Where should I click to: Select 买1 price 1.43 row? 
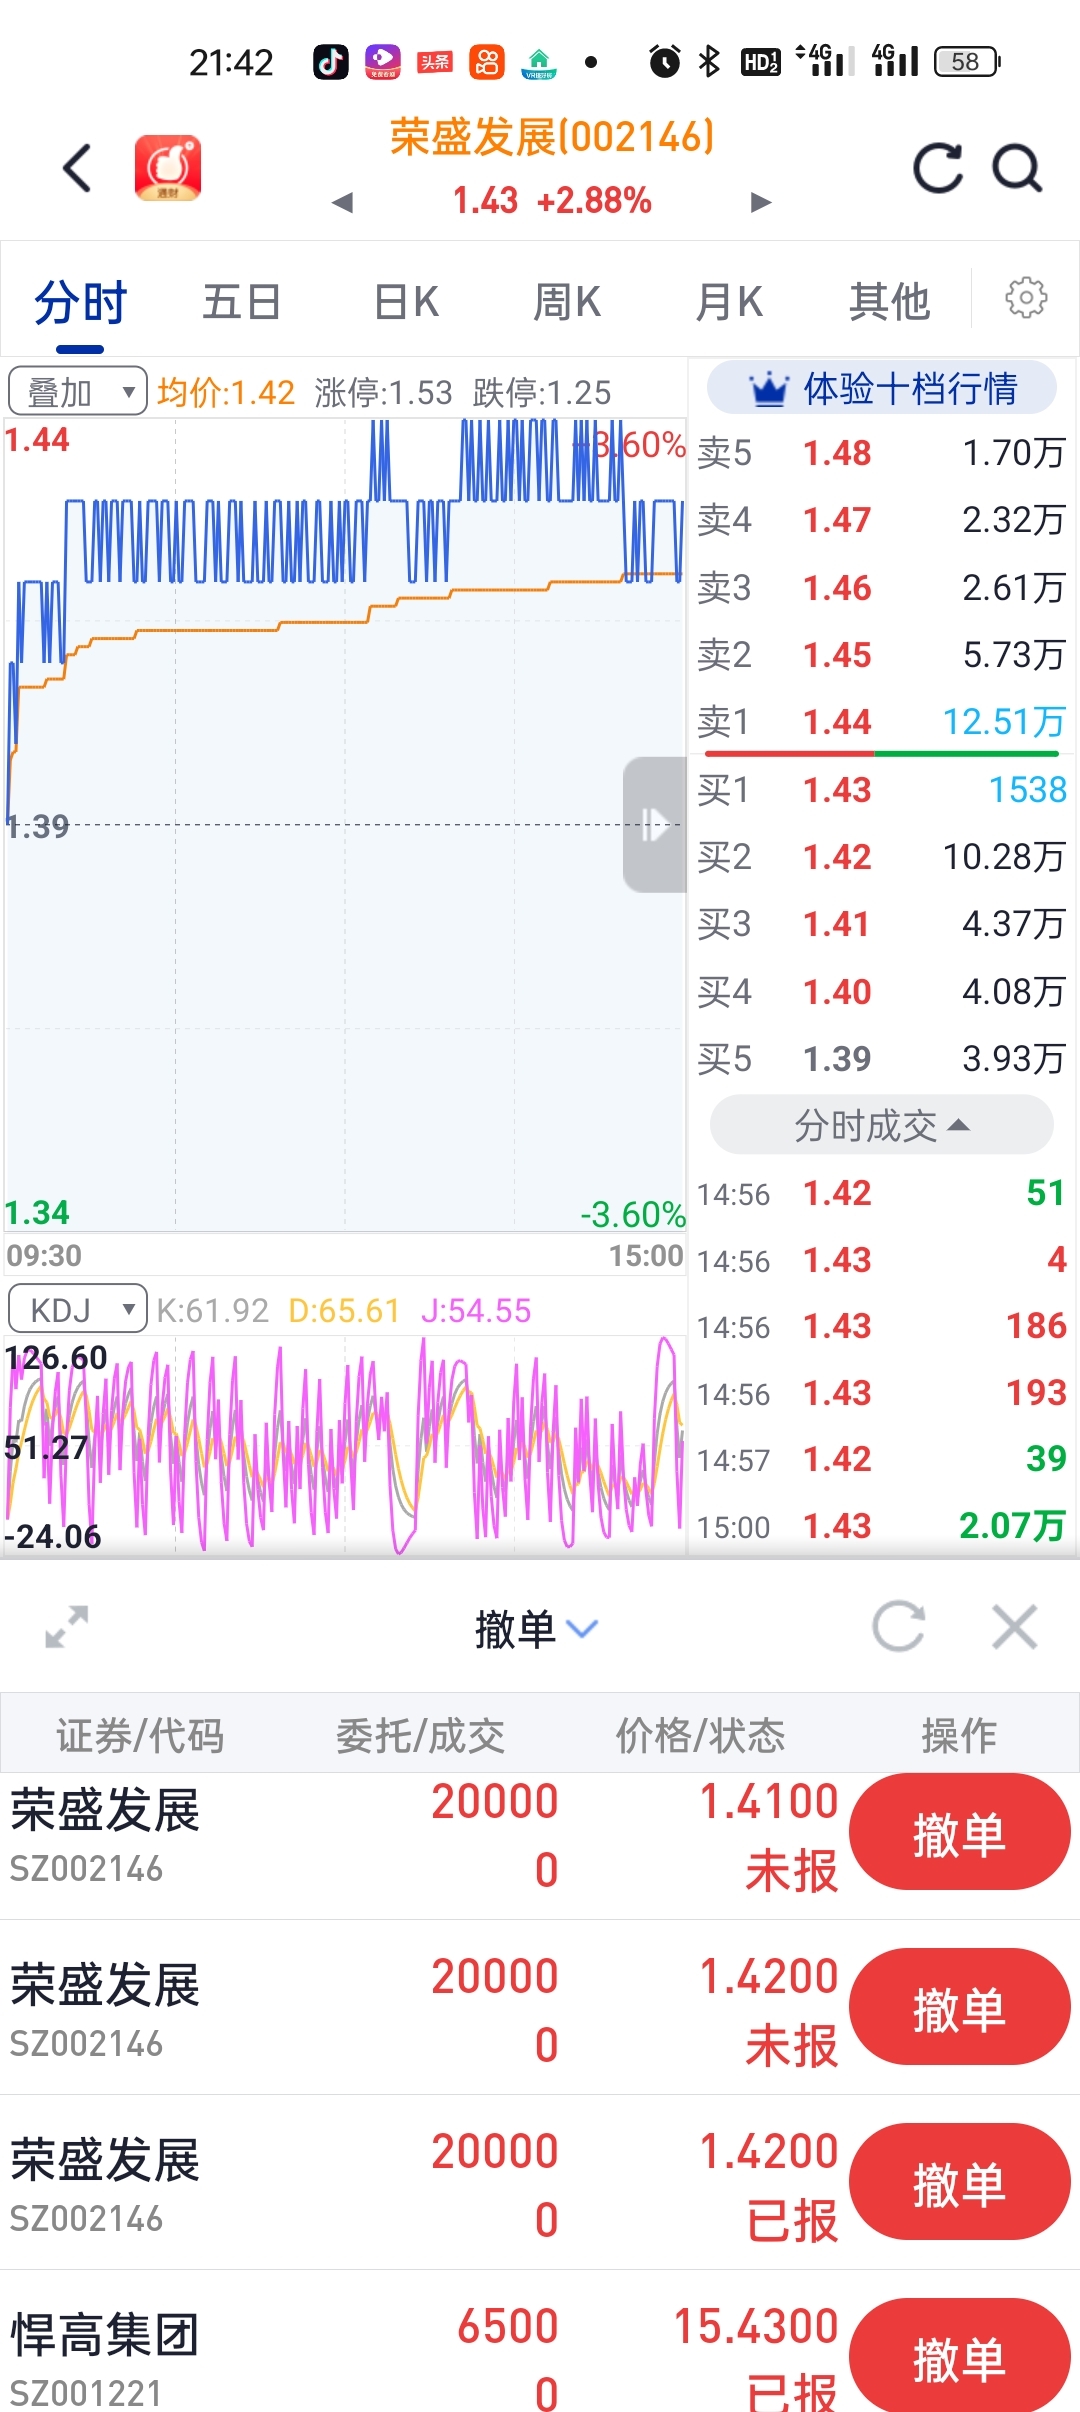881,790
